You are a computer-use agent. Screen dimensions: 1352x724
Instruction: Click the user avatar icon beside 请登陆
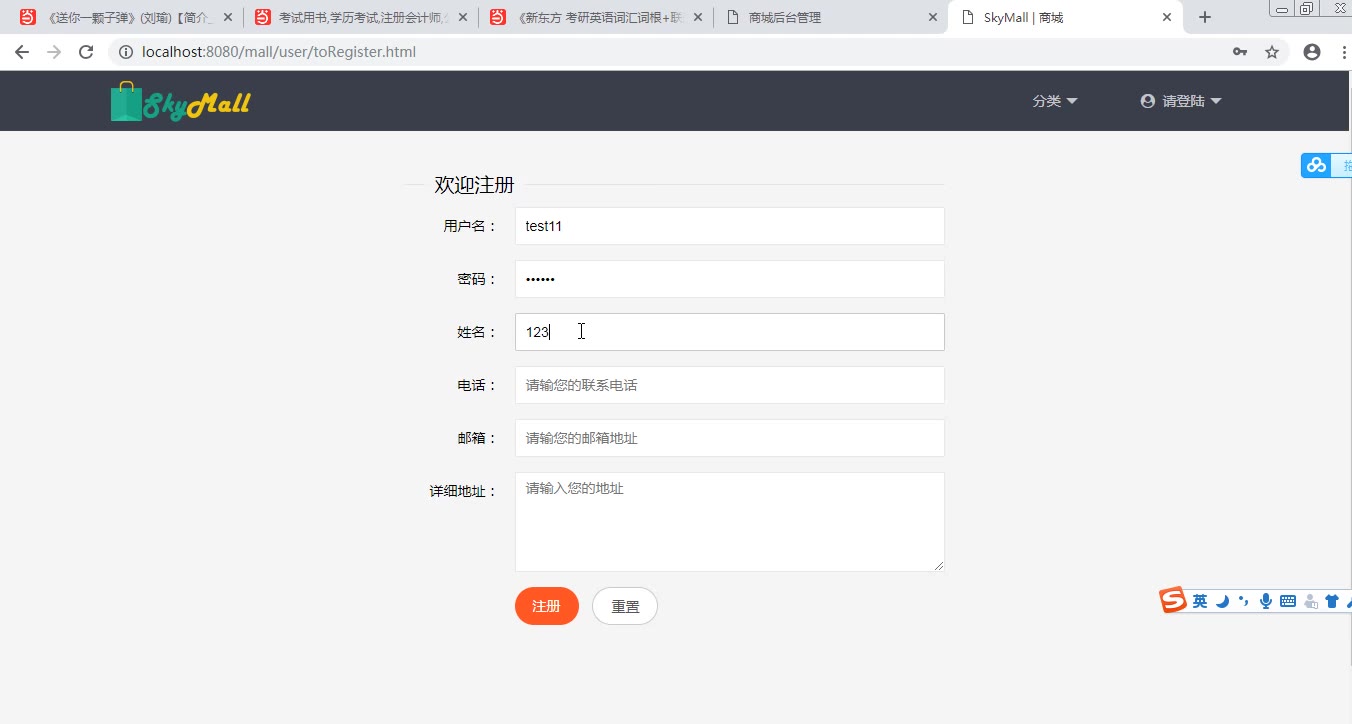(1148, 101)
